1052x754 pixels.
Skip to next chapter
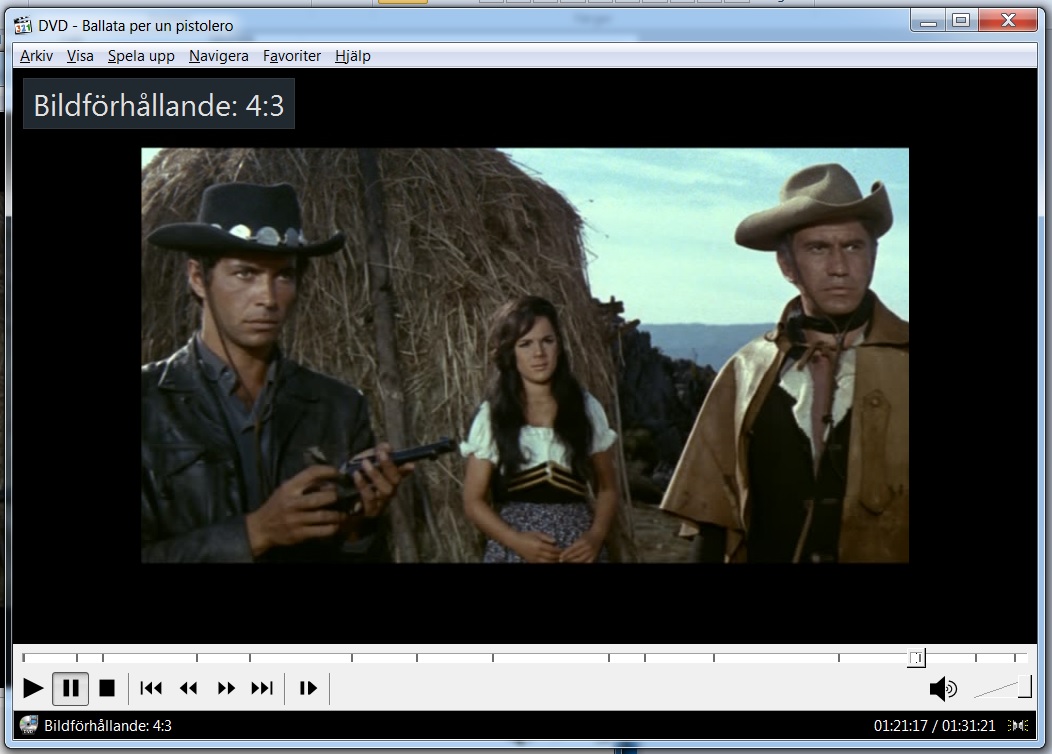(262, 688)
